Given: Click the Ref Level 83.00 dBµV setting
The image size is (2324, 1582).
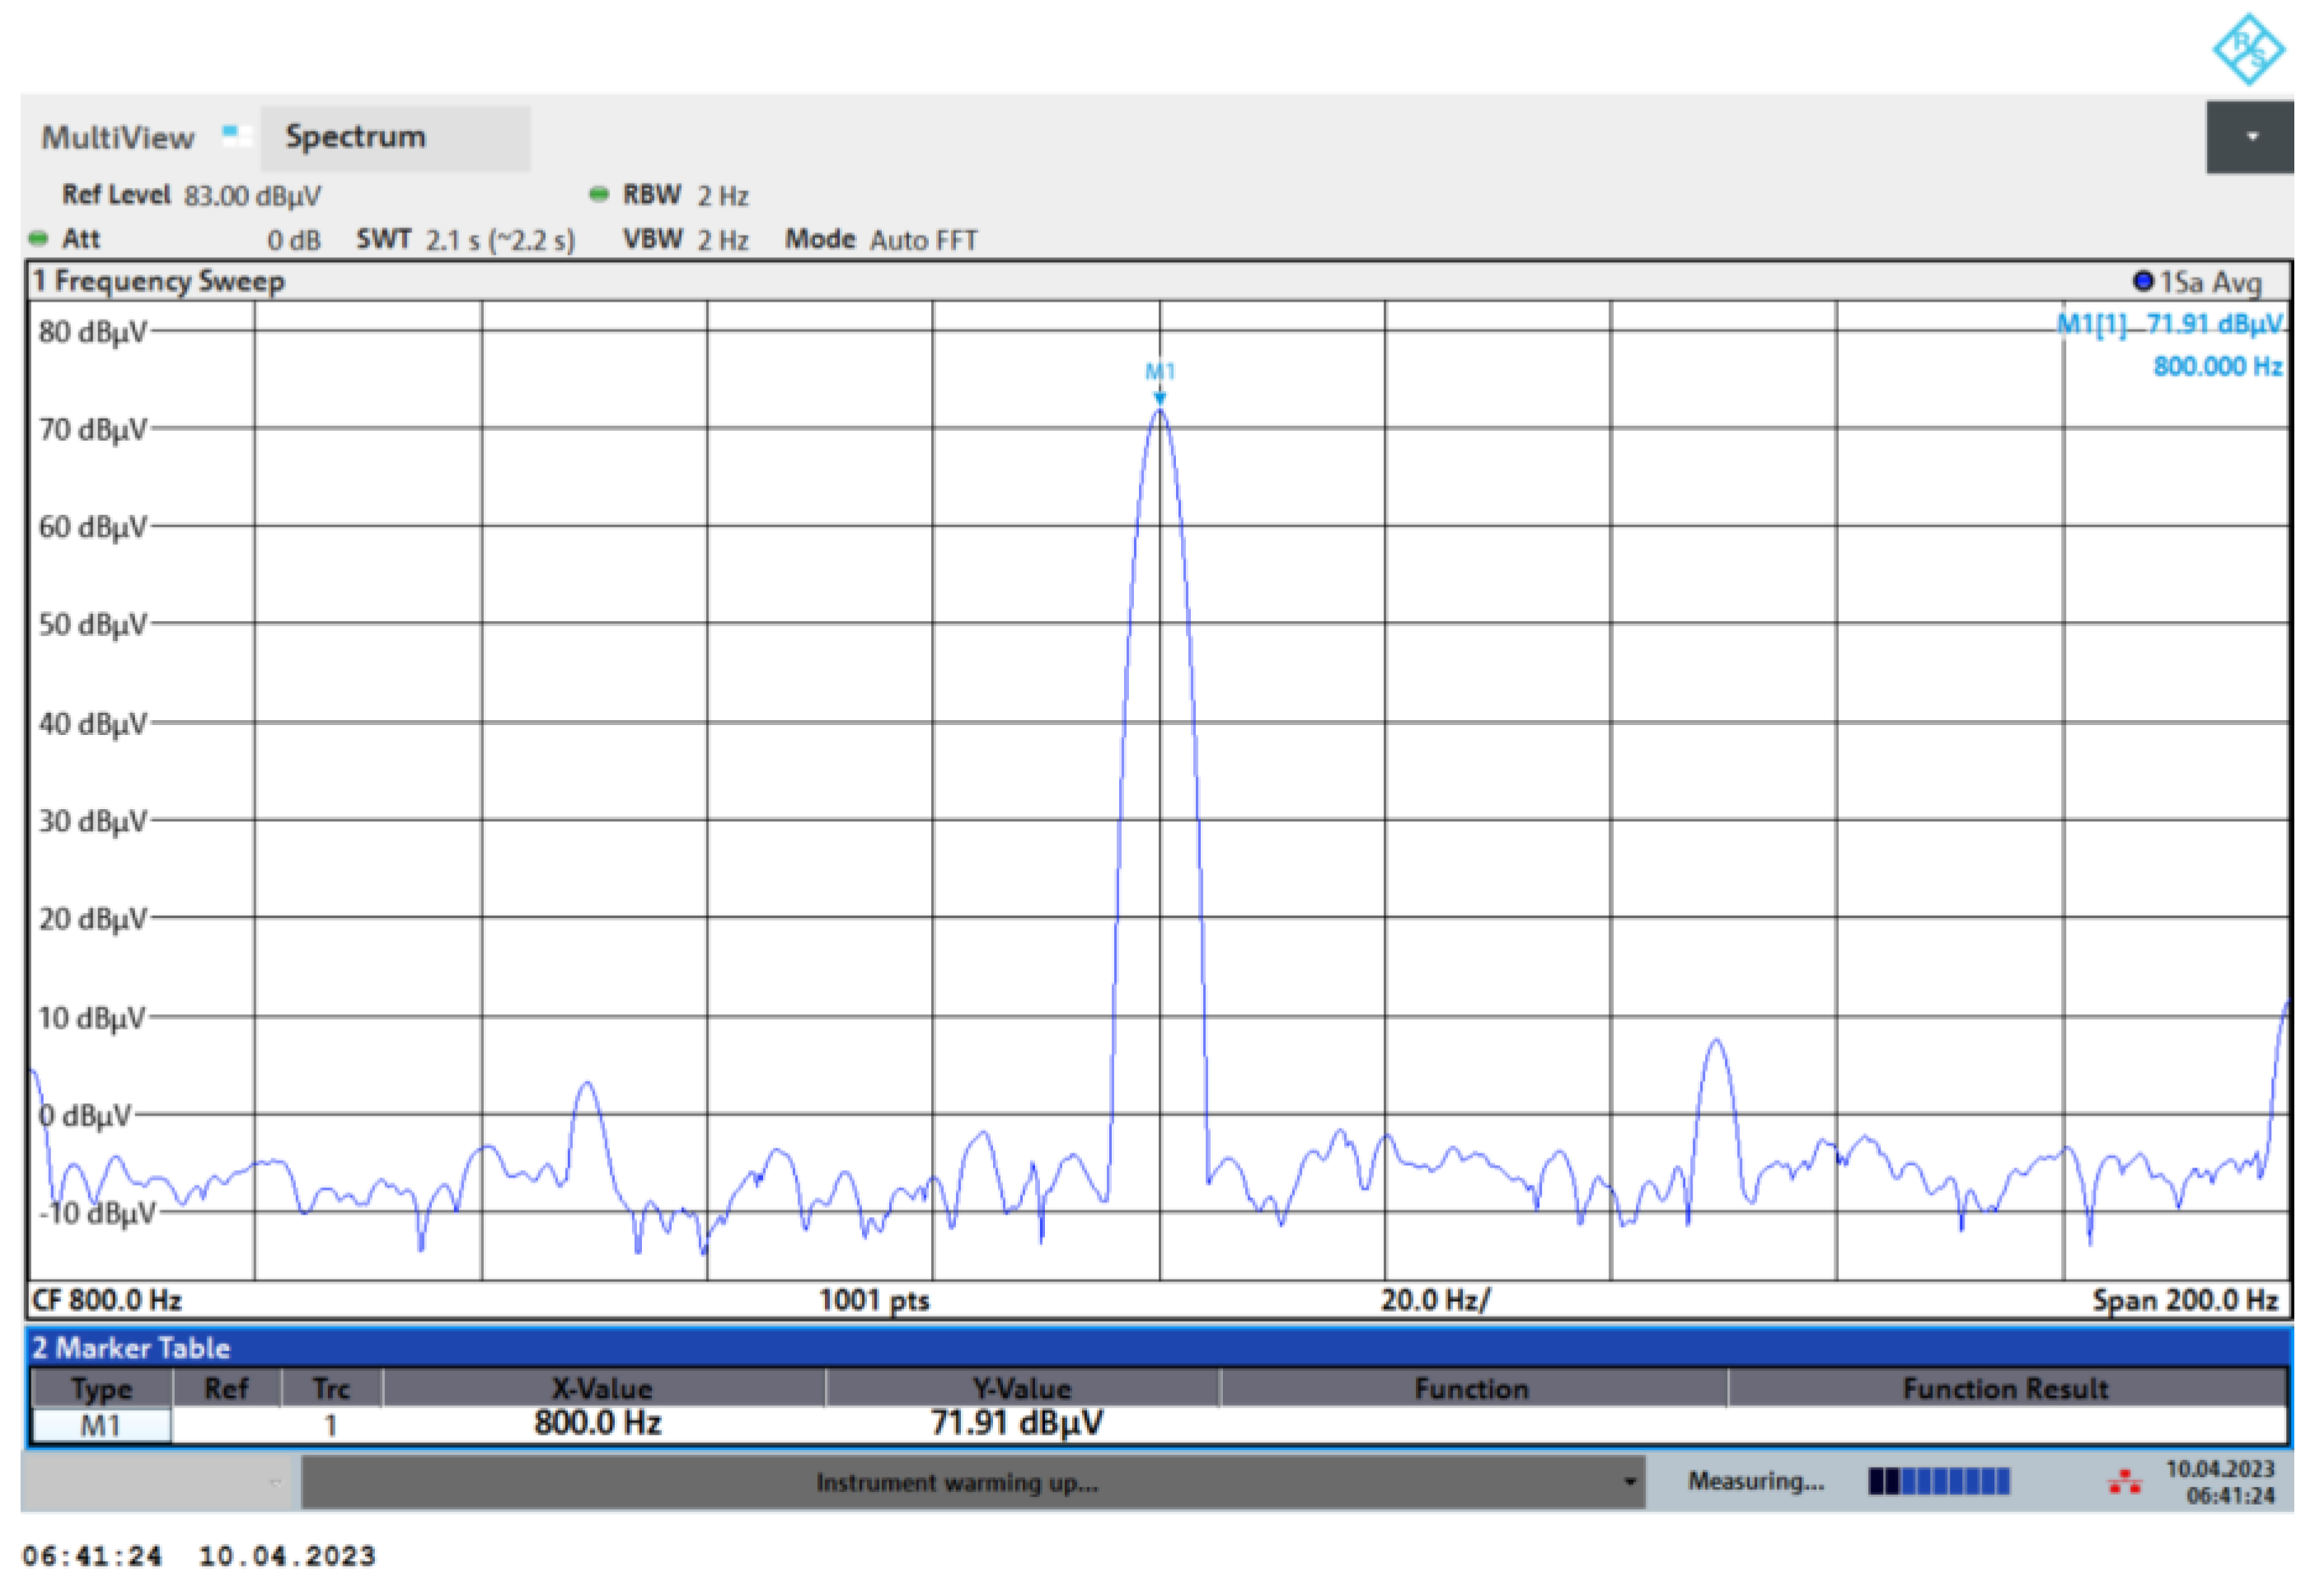Looking at the screenshot, I should (x=191, y=195).
